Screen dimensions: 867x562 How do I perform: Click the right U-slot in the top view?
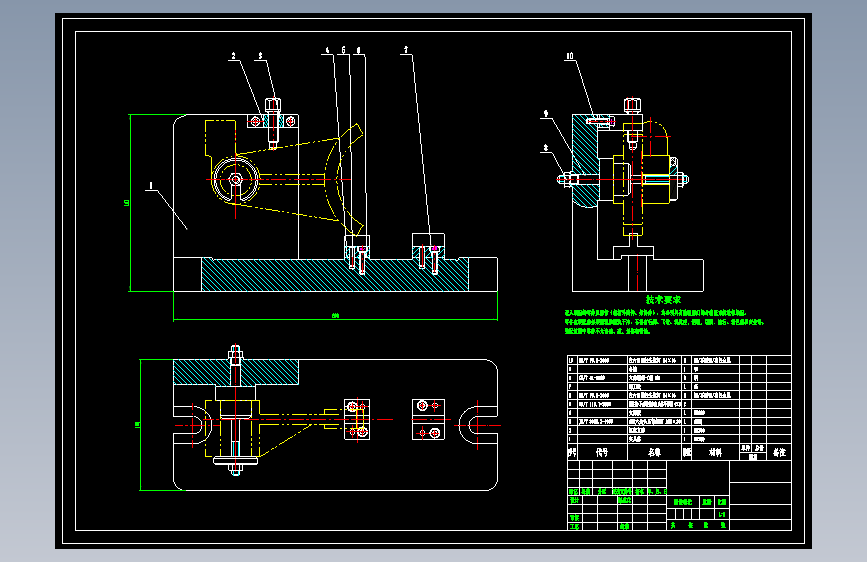(477, 425)
